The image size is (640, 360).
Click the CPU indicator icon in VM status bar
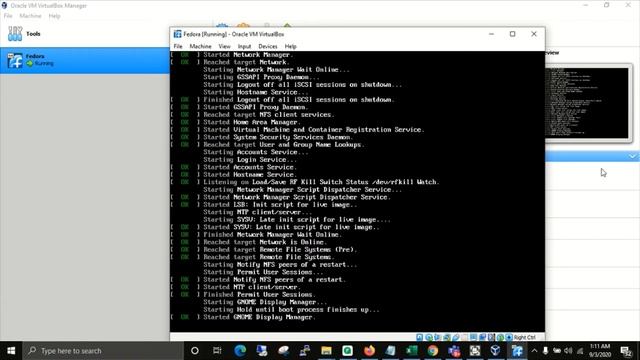tap(491, 337)
